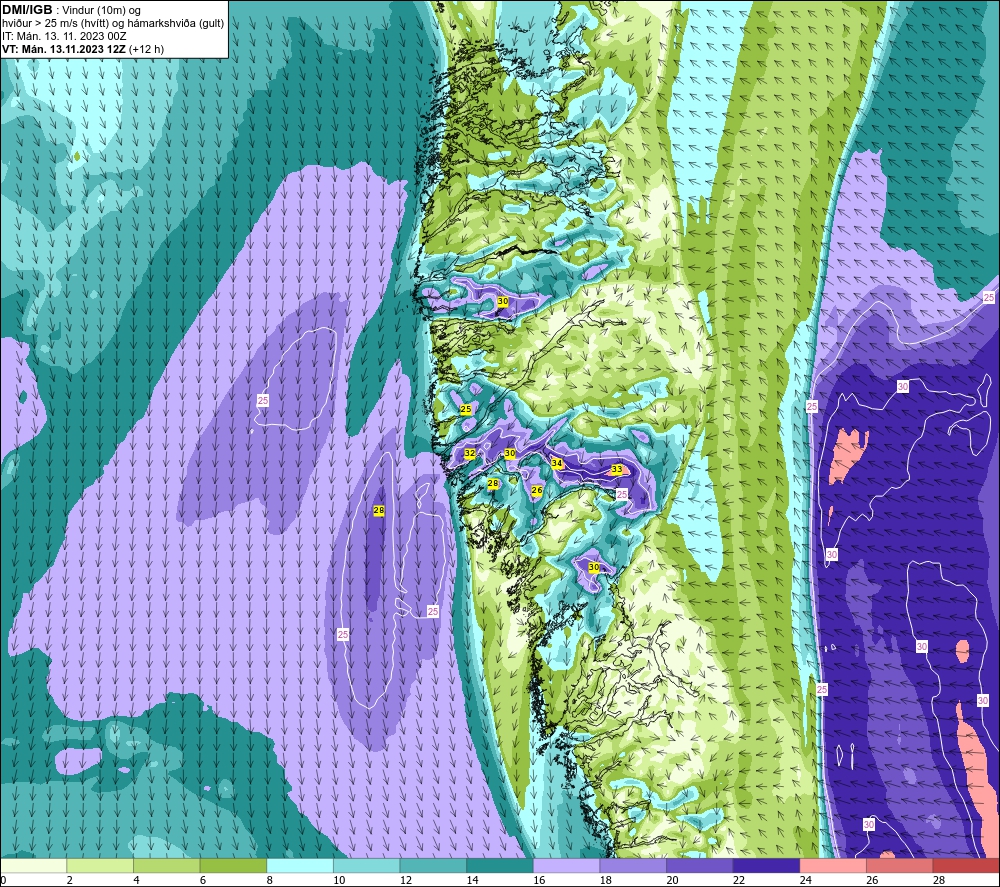Select the 20–22 m/s violet scale swatch
The height and width of the screenshot is (887, 1000).
pyautogui.click(x=700, y=865)
